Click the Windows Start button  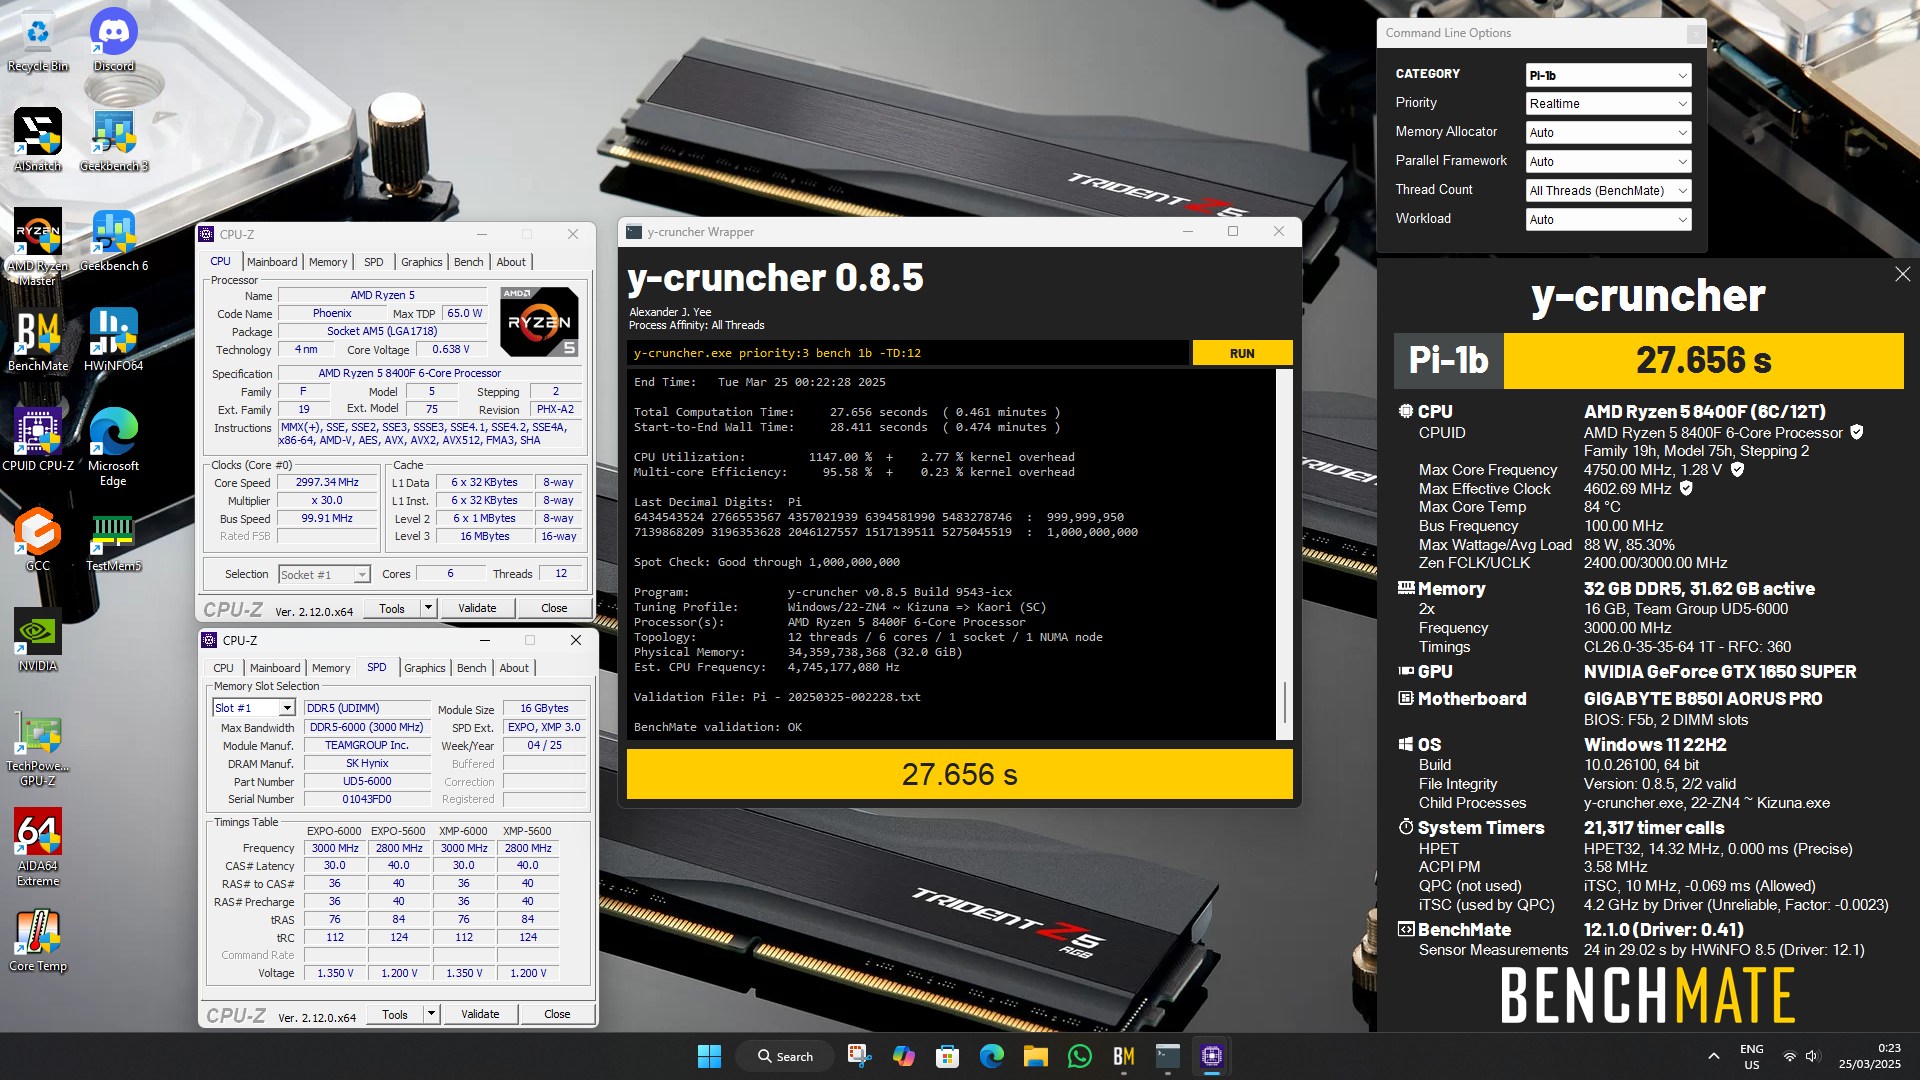tap(709, 1056)
